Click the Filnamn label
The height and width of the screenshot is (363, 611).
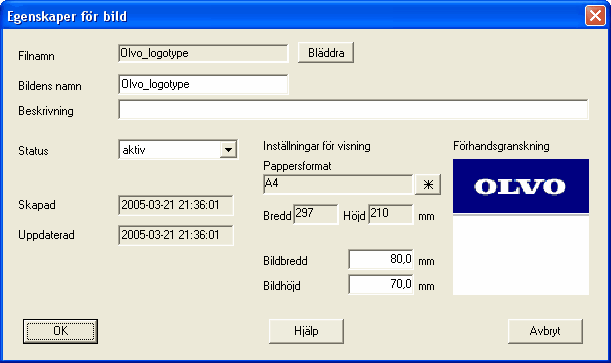pyautogui.click(x=36, y=56)
